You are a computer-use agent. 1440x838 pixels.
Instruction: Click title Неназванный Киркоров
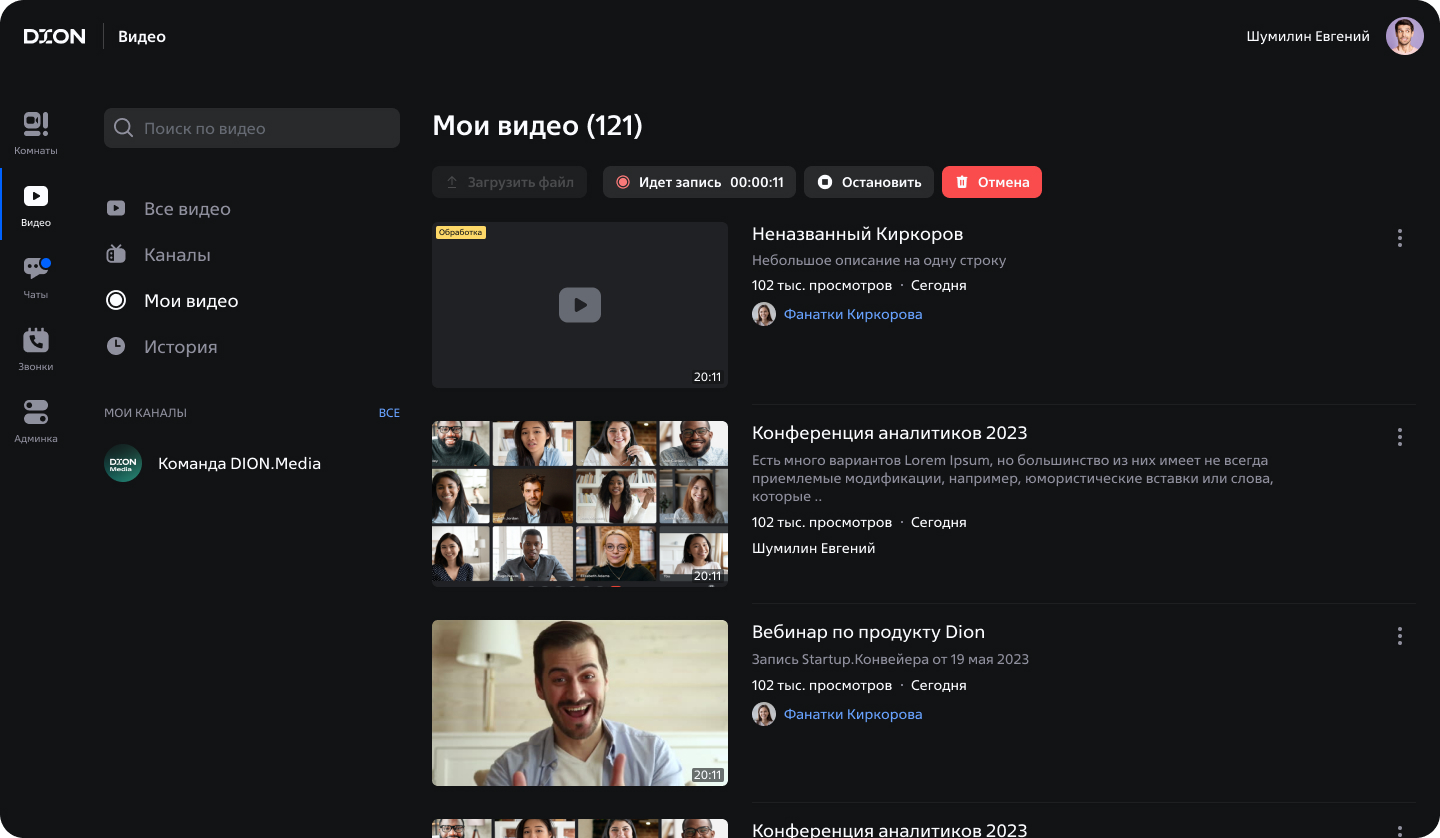pyautogui.click(x=857, y=234)
